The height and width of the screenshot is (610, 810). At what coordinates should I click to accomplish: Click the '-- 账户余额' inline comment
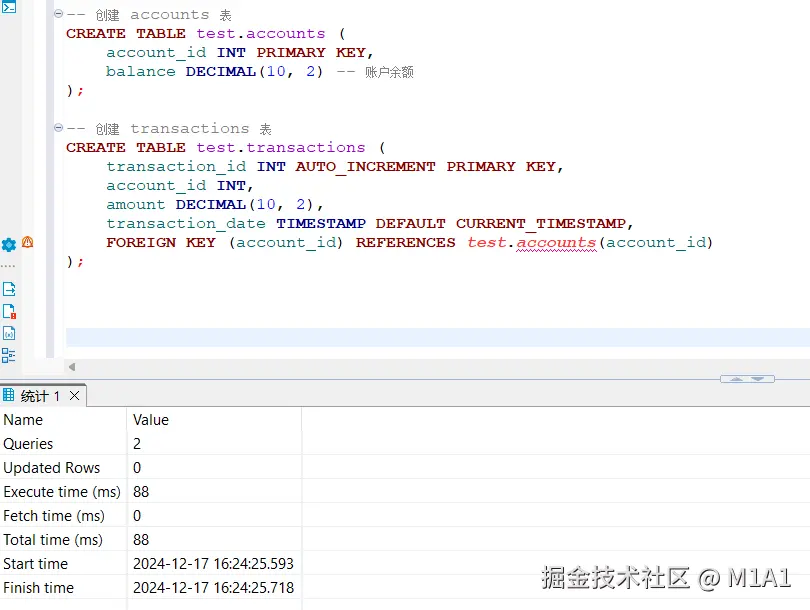click(375, 72)
